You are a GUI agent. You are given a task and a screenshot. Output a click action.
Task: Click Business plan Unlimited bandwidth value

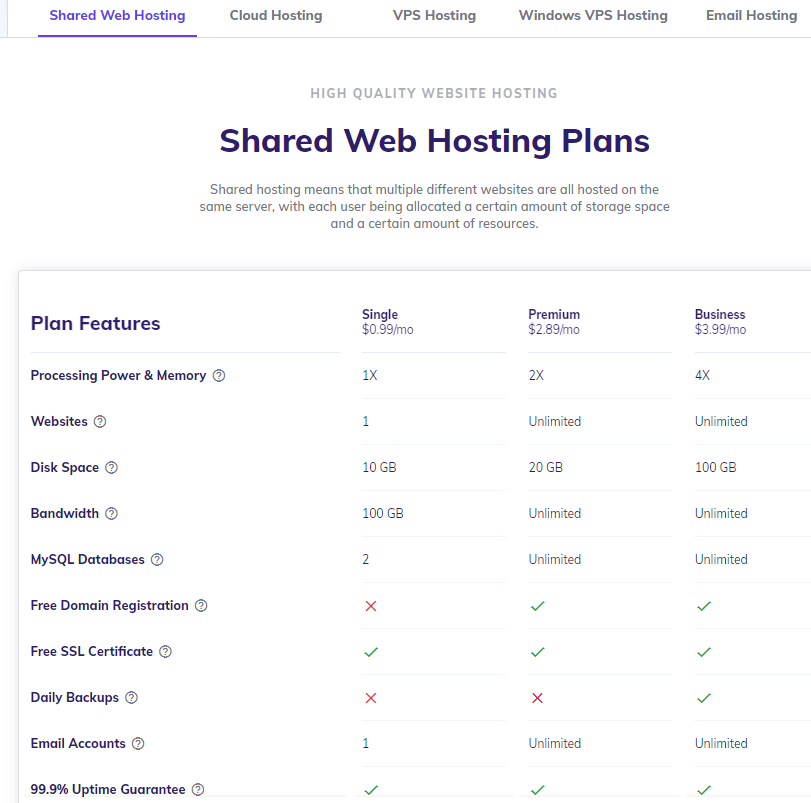pyautogui.click(x=721, y=513)
